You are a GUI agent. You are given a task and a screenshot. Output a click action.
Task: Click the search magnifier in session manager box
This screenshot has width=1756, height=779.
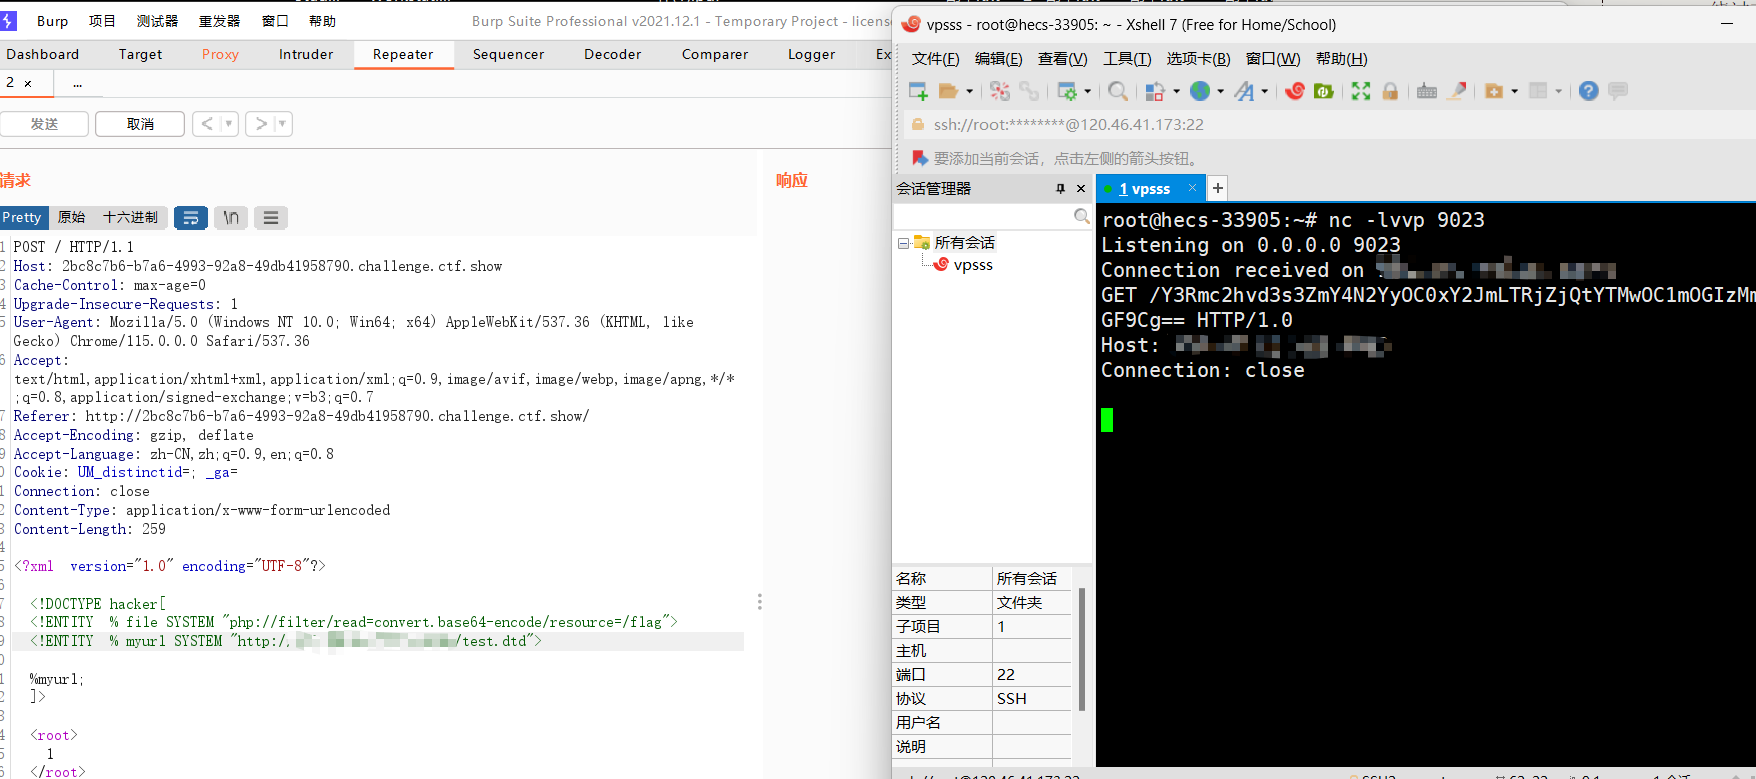(1081, 217)
